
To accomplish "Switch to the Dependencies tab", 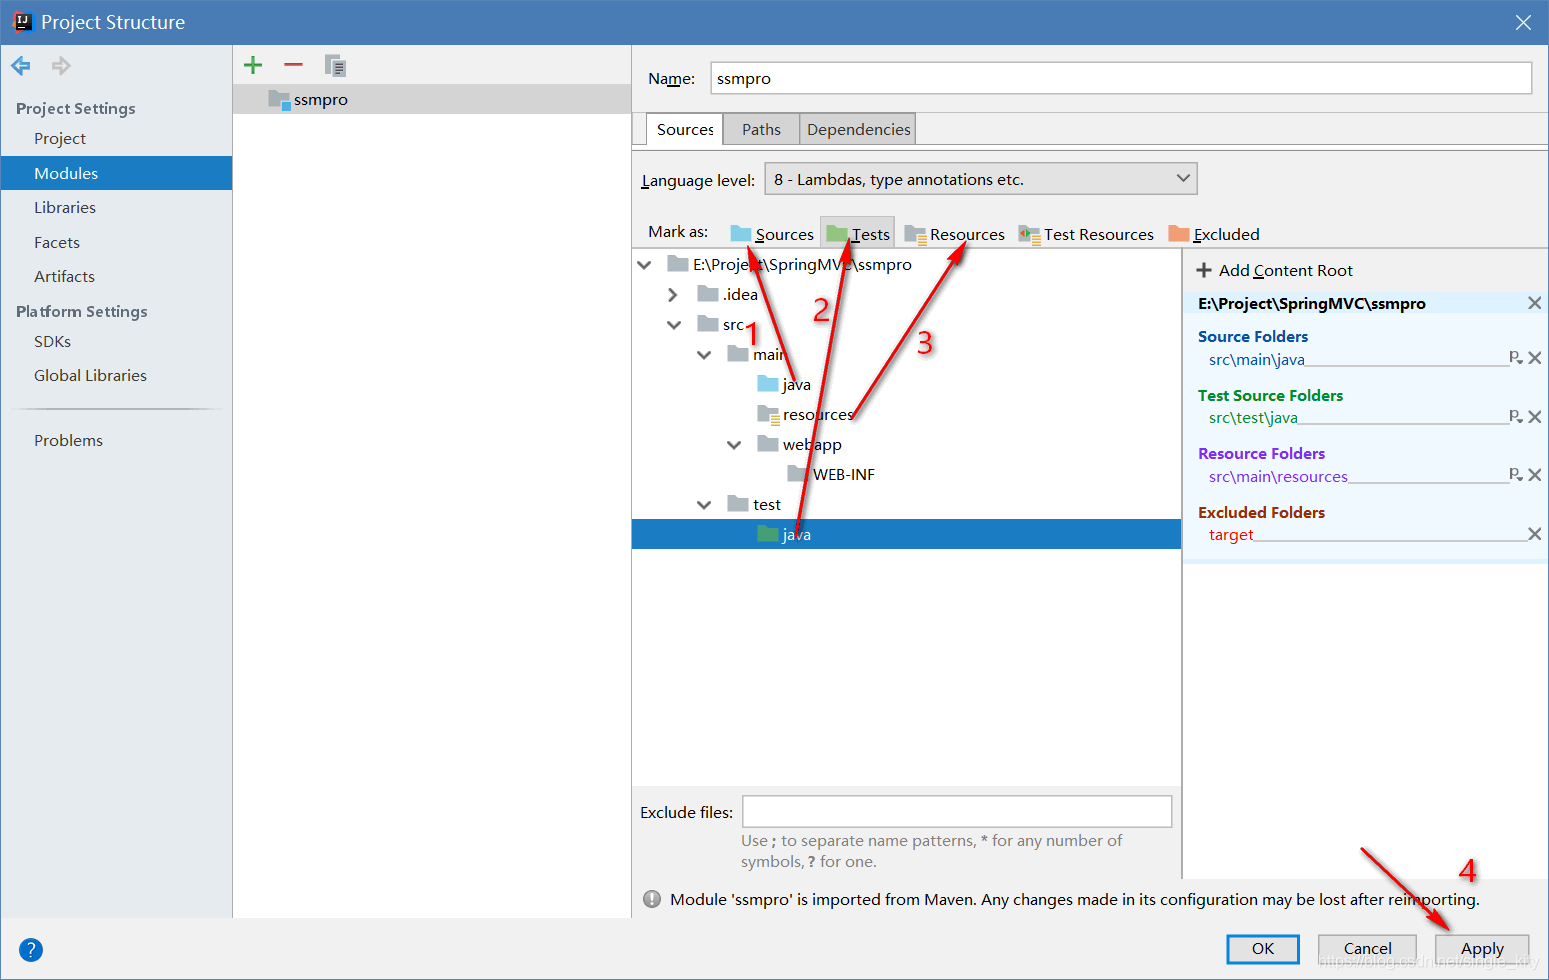I will point(858,129).
